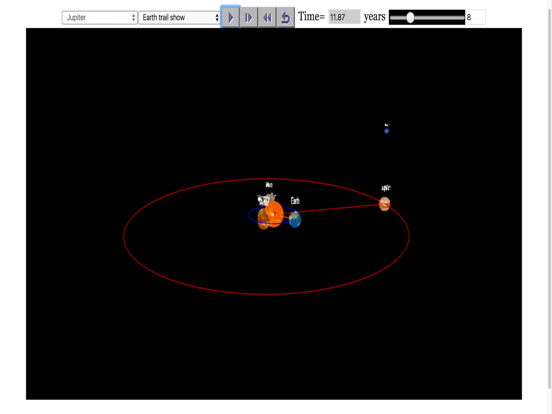
Task: Reset the simulation with the undo arrow
Action: [x=286, y=17]
